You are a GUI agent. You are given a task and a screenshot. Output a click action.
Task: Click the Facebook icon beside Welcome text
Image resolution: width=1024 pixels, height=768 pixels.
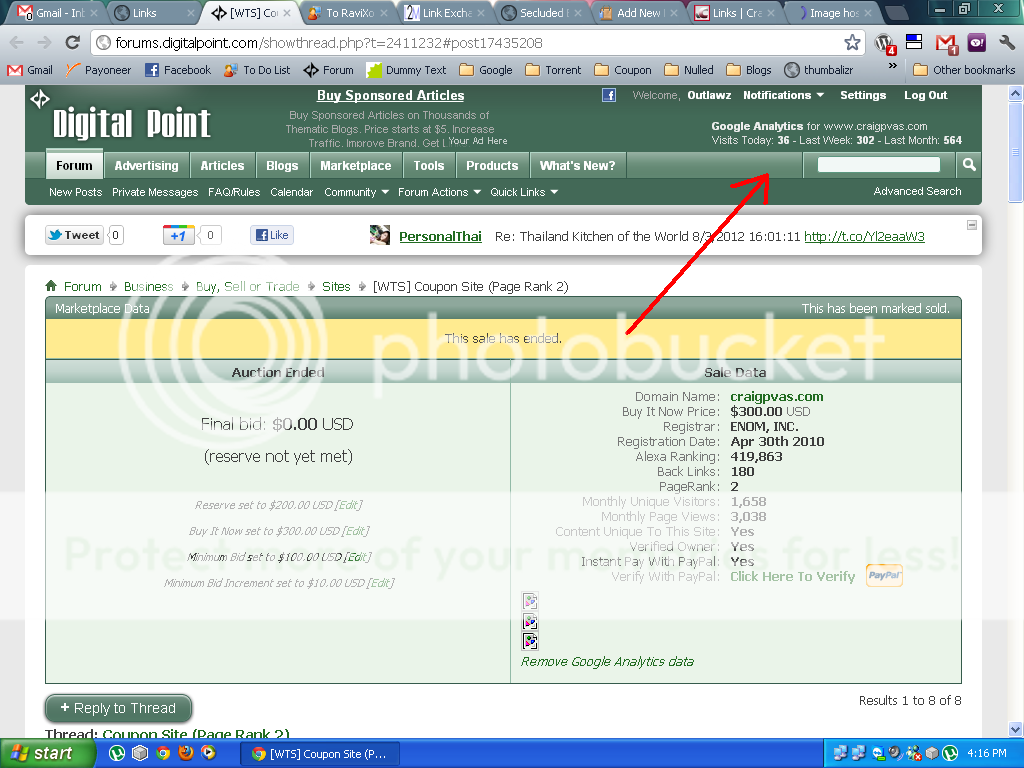[609, 95]
